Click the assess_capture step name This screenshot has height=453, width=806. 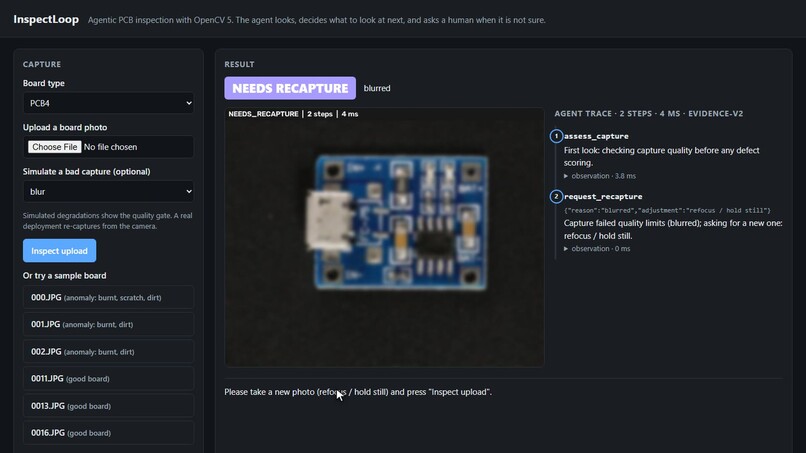[596, 136]
